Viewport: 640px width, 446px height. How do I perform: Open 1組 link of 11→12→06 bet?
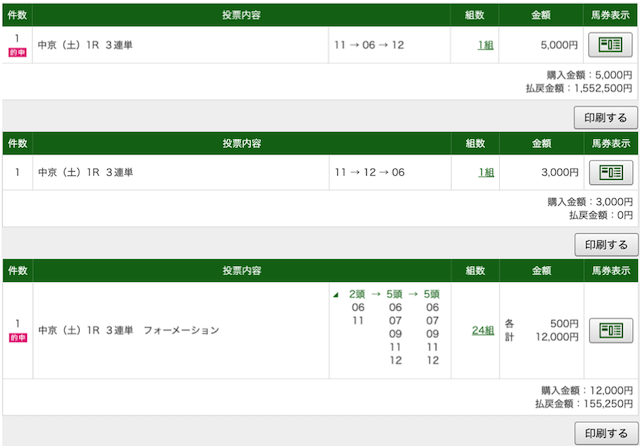tap(486, 172)
